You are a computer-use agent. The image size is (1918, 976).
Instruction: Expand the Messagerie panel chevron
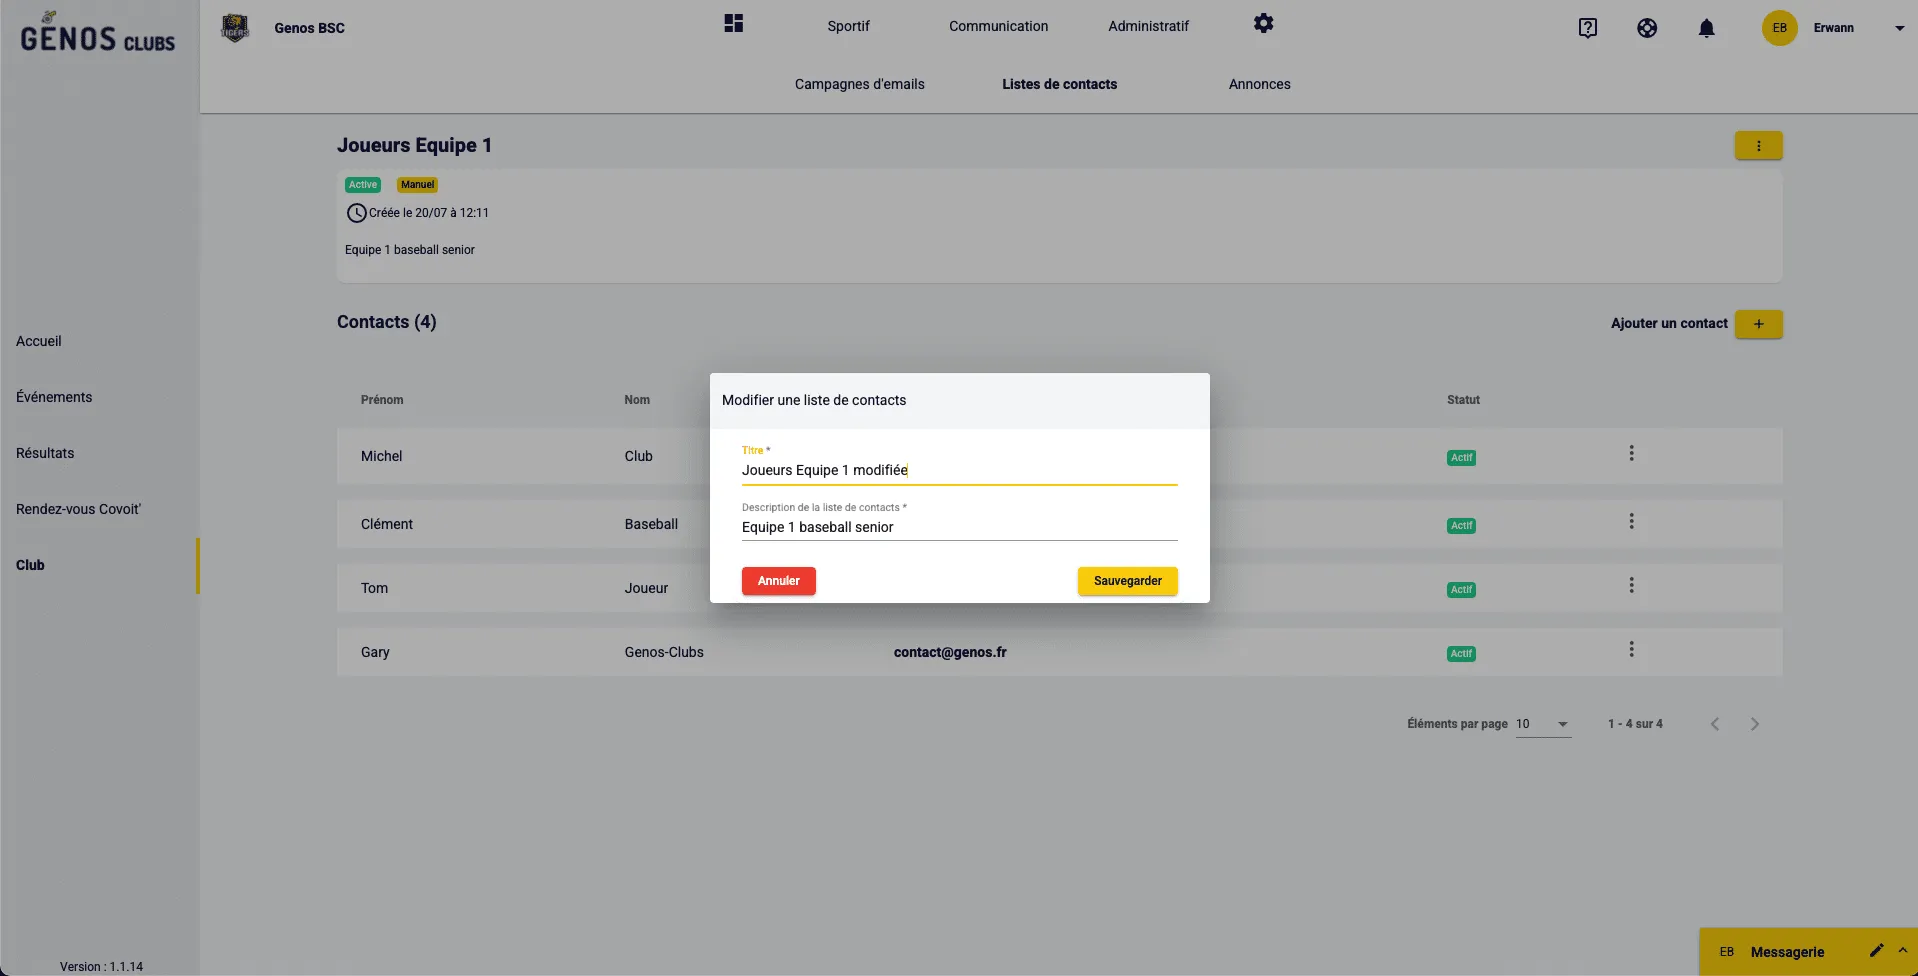click(1902, 951)
